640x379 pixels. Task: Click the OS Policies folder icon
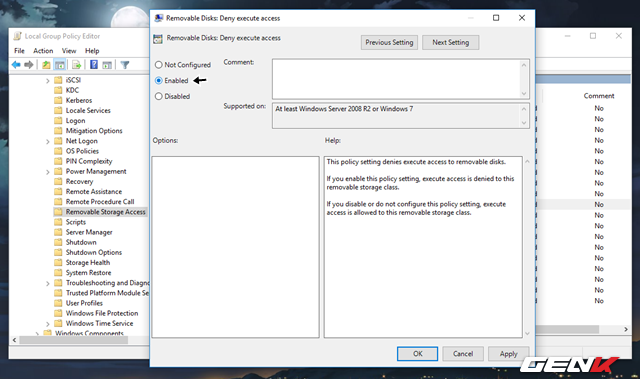[x=58, y=151]
